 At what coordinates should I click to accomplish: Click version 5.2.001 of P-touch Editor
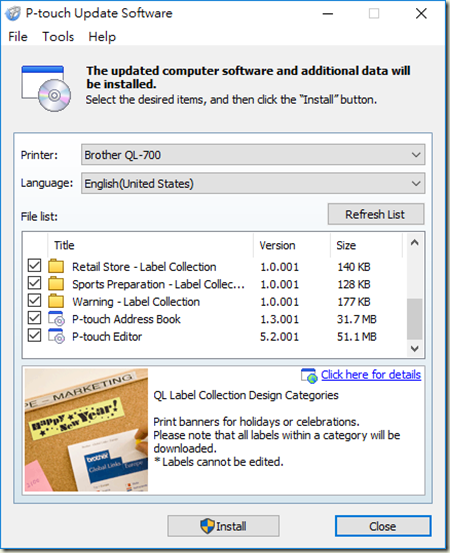279,337
